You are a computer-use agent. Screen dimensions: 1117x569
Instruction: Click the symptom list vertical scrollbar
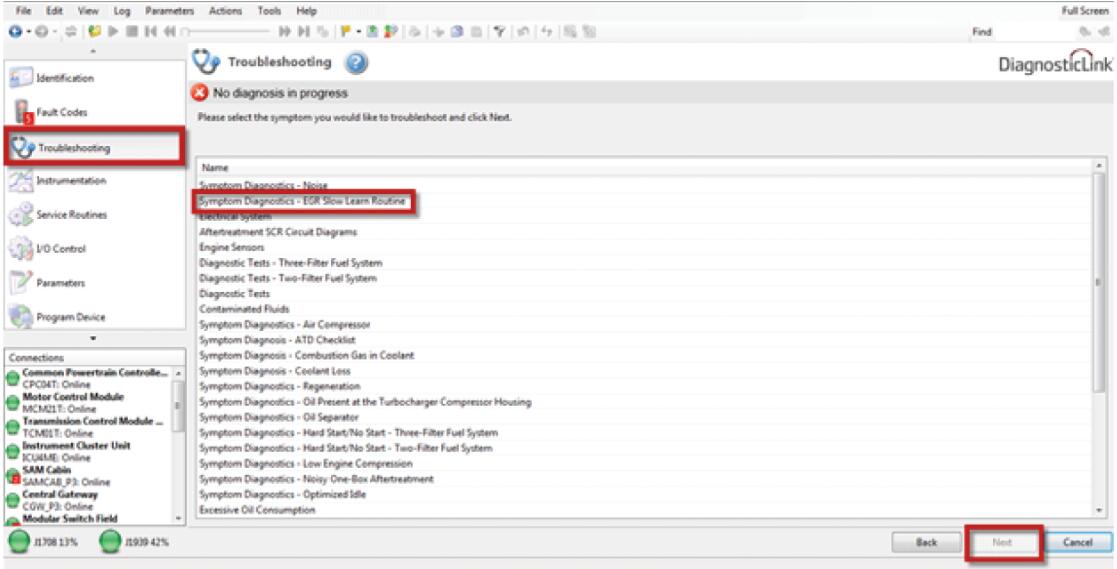coord(1098,281)
